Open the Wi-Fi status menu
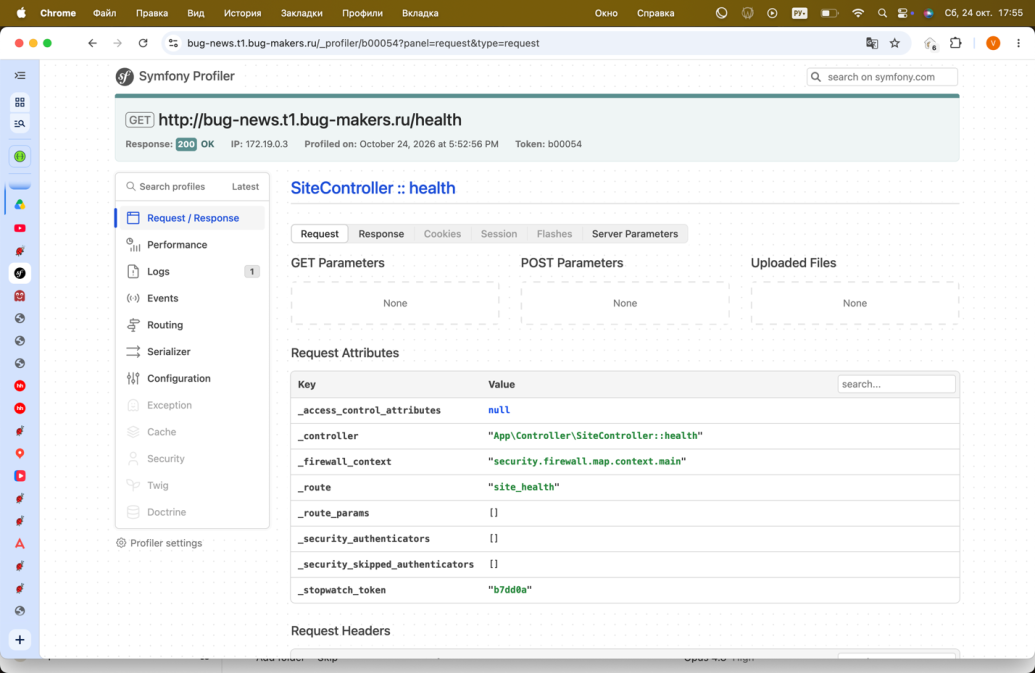The width and height of the screenshot is (1035, 673). [857, 13]
